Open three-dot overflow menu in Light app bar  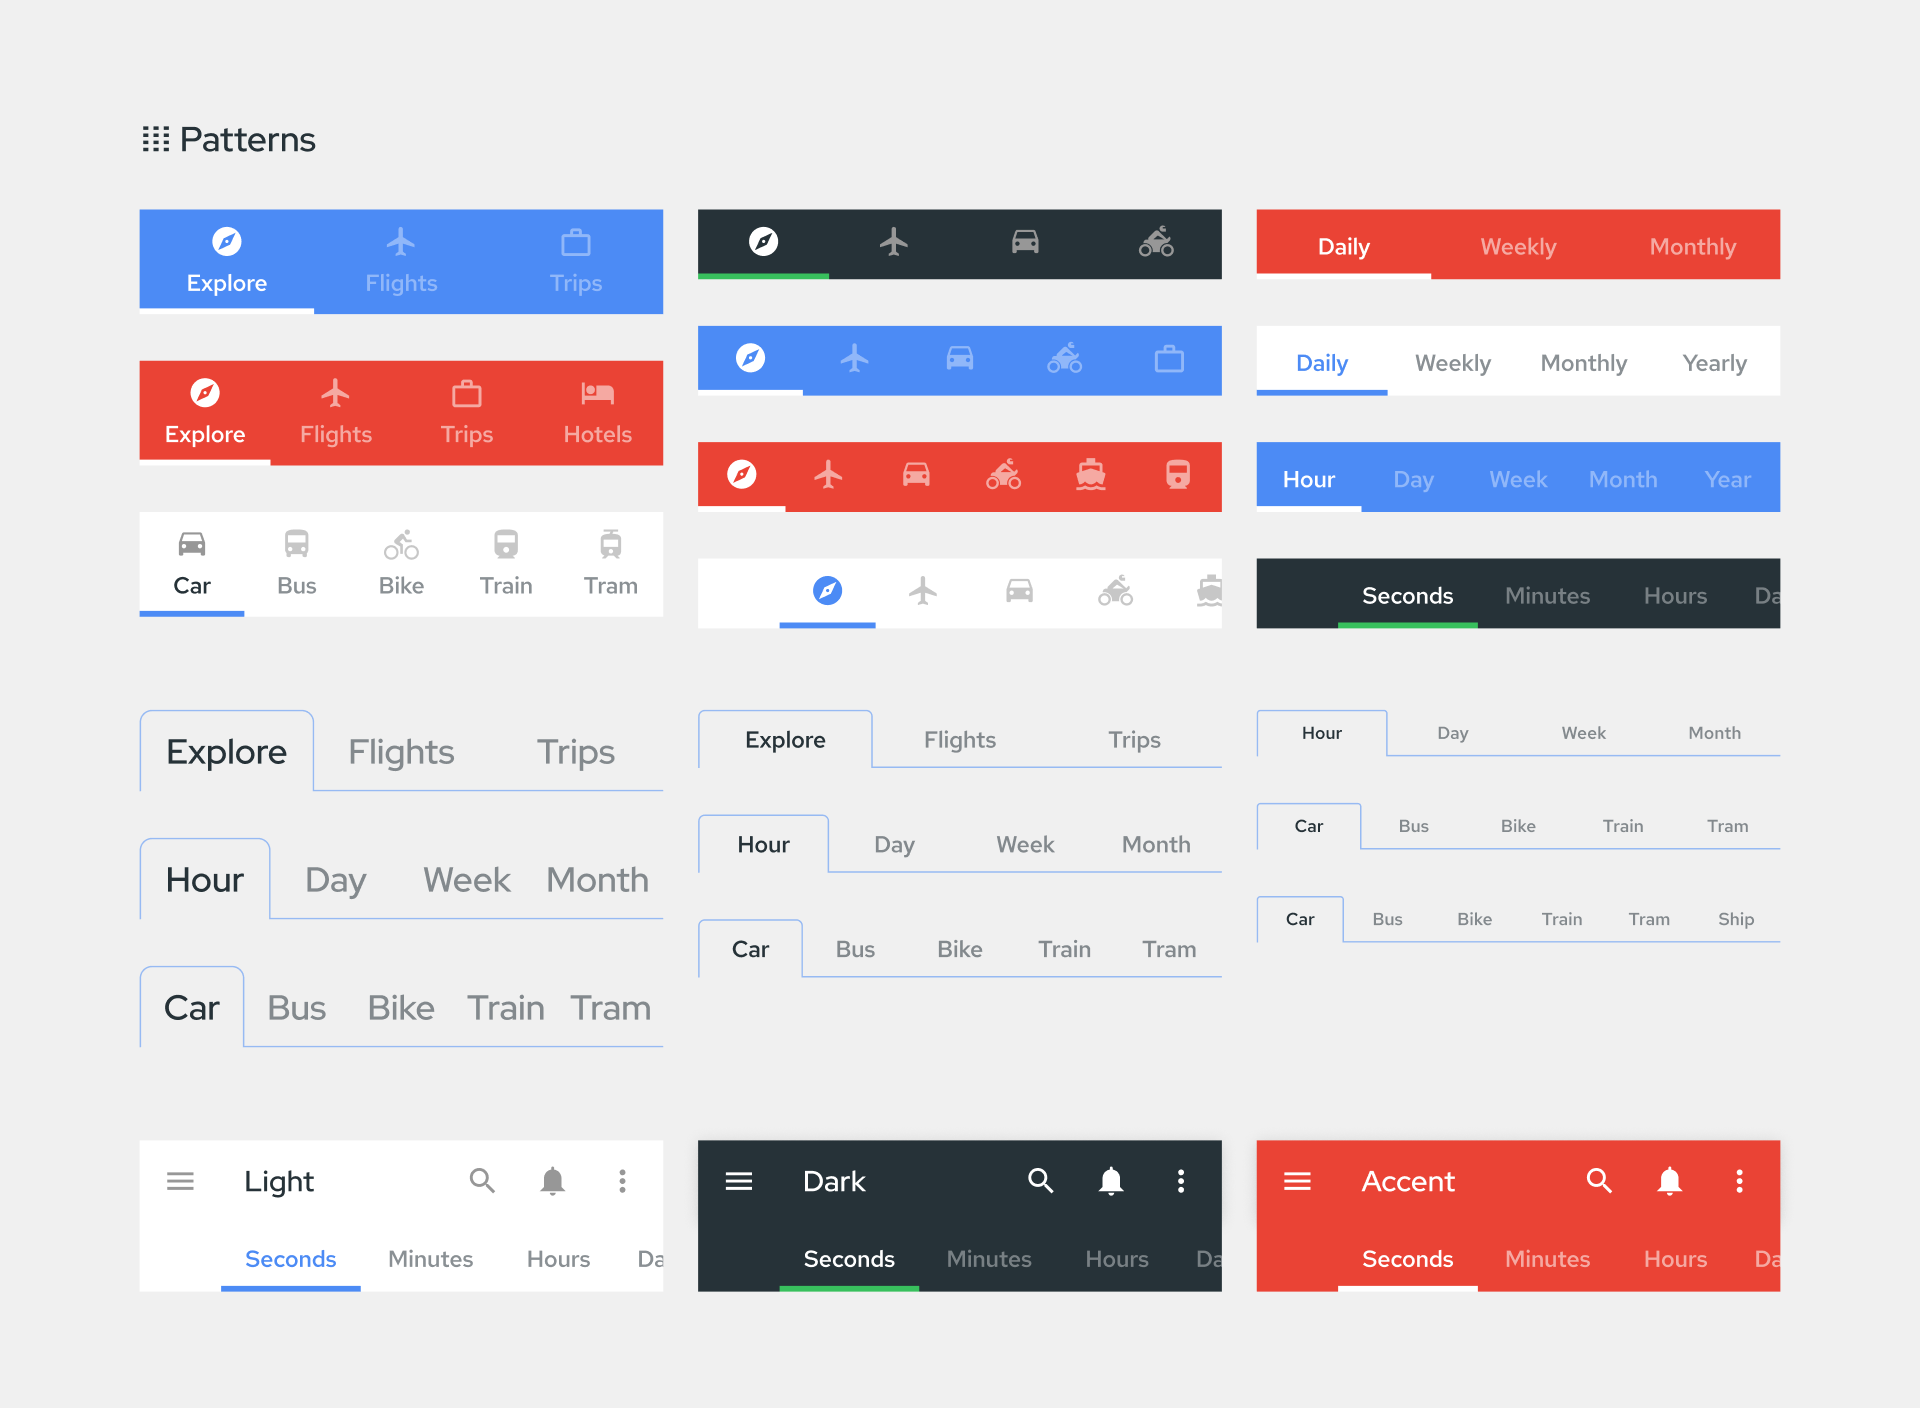tap(622, 1181)
